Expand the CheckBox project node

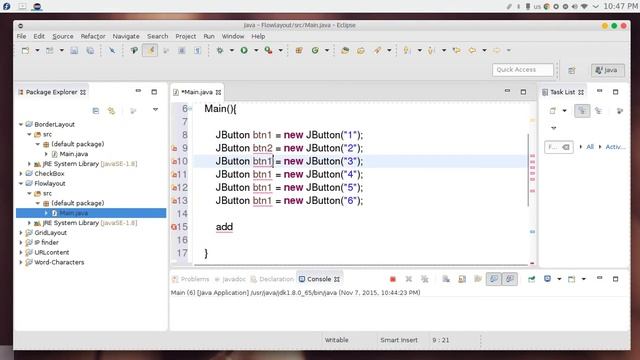[x=21, y=174]
